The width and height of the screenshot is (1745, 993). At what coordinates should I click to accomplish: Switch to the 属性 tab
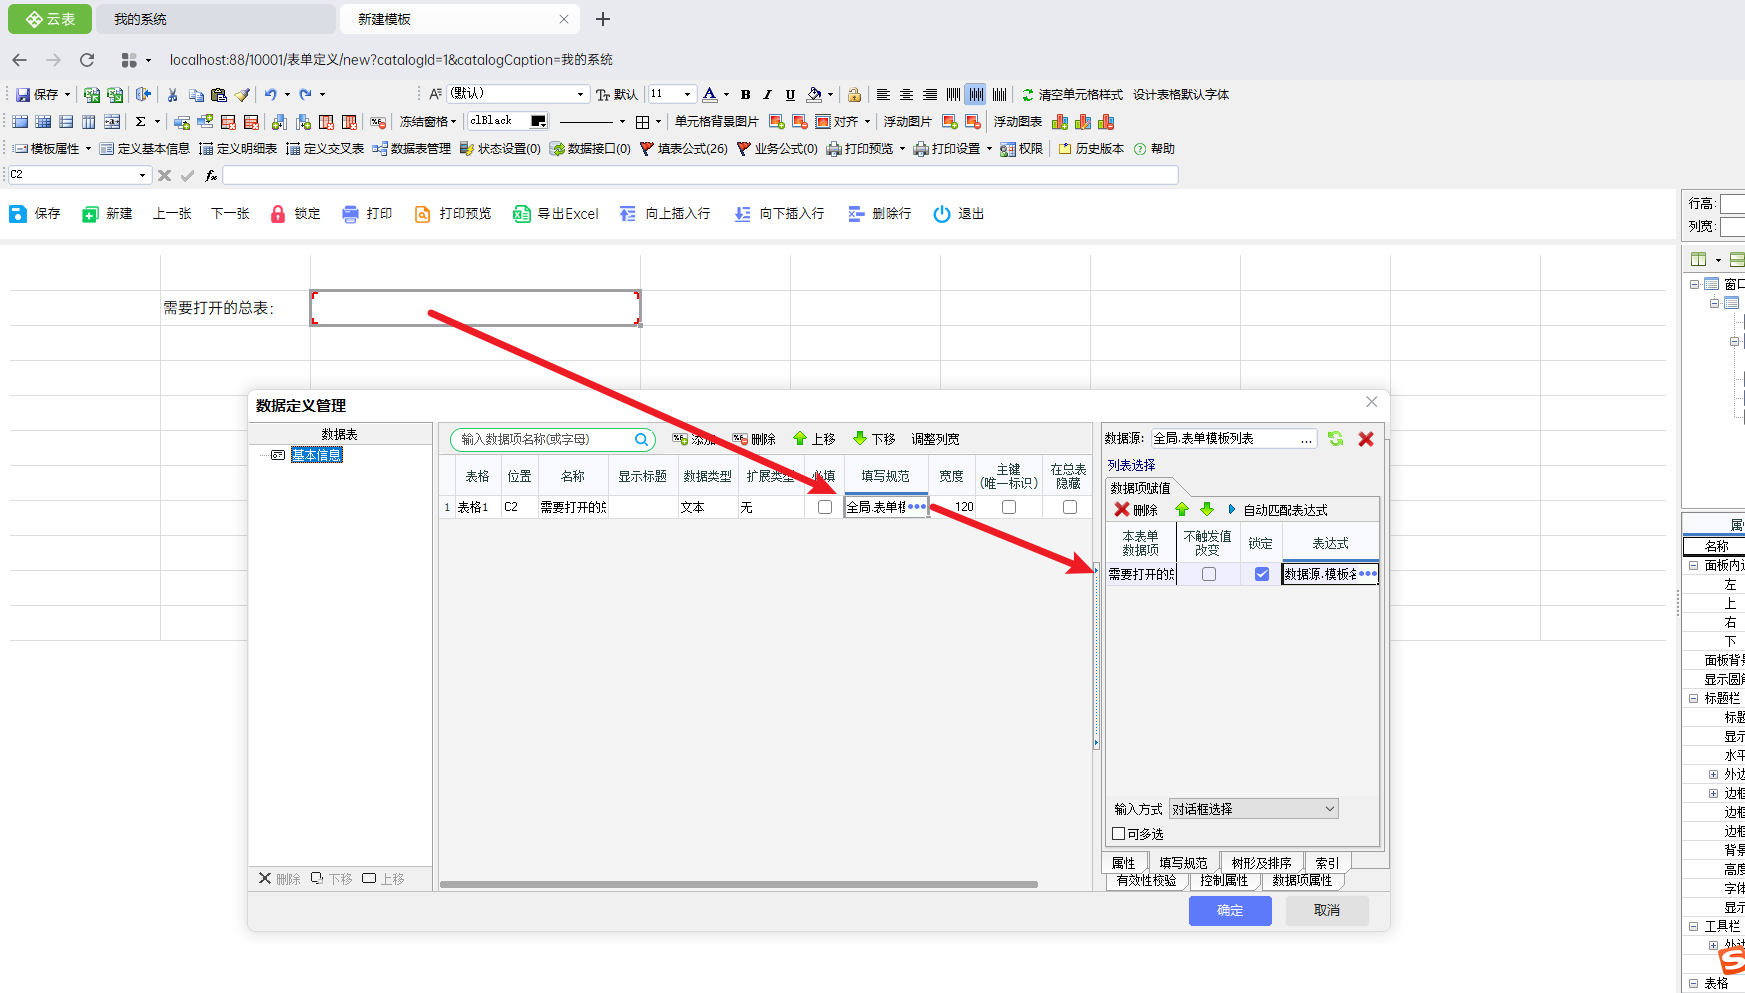point(1124,863)
